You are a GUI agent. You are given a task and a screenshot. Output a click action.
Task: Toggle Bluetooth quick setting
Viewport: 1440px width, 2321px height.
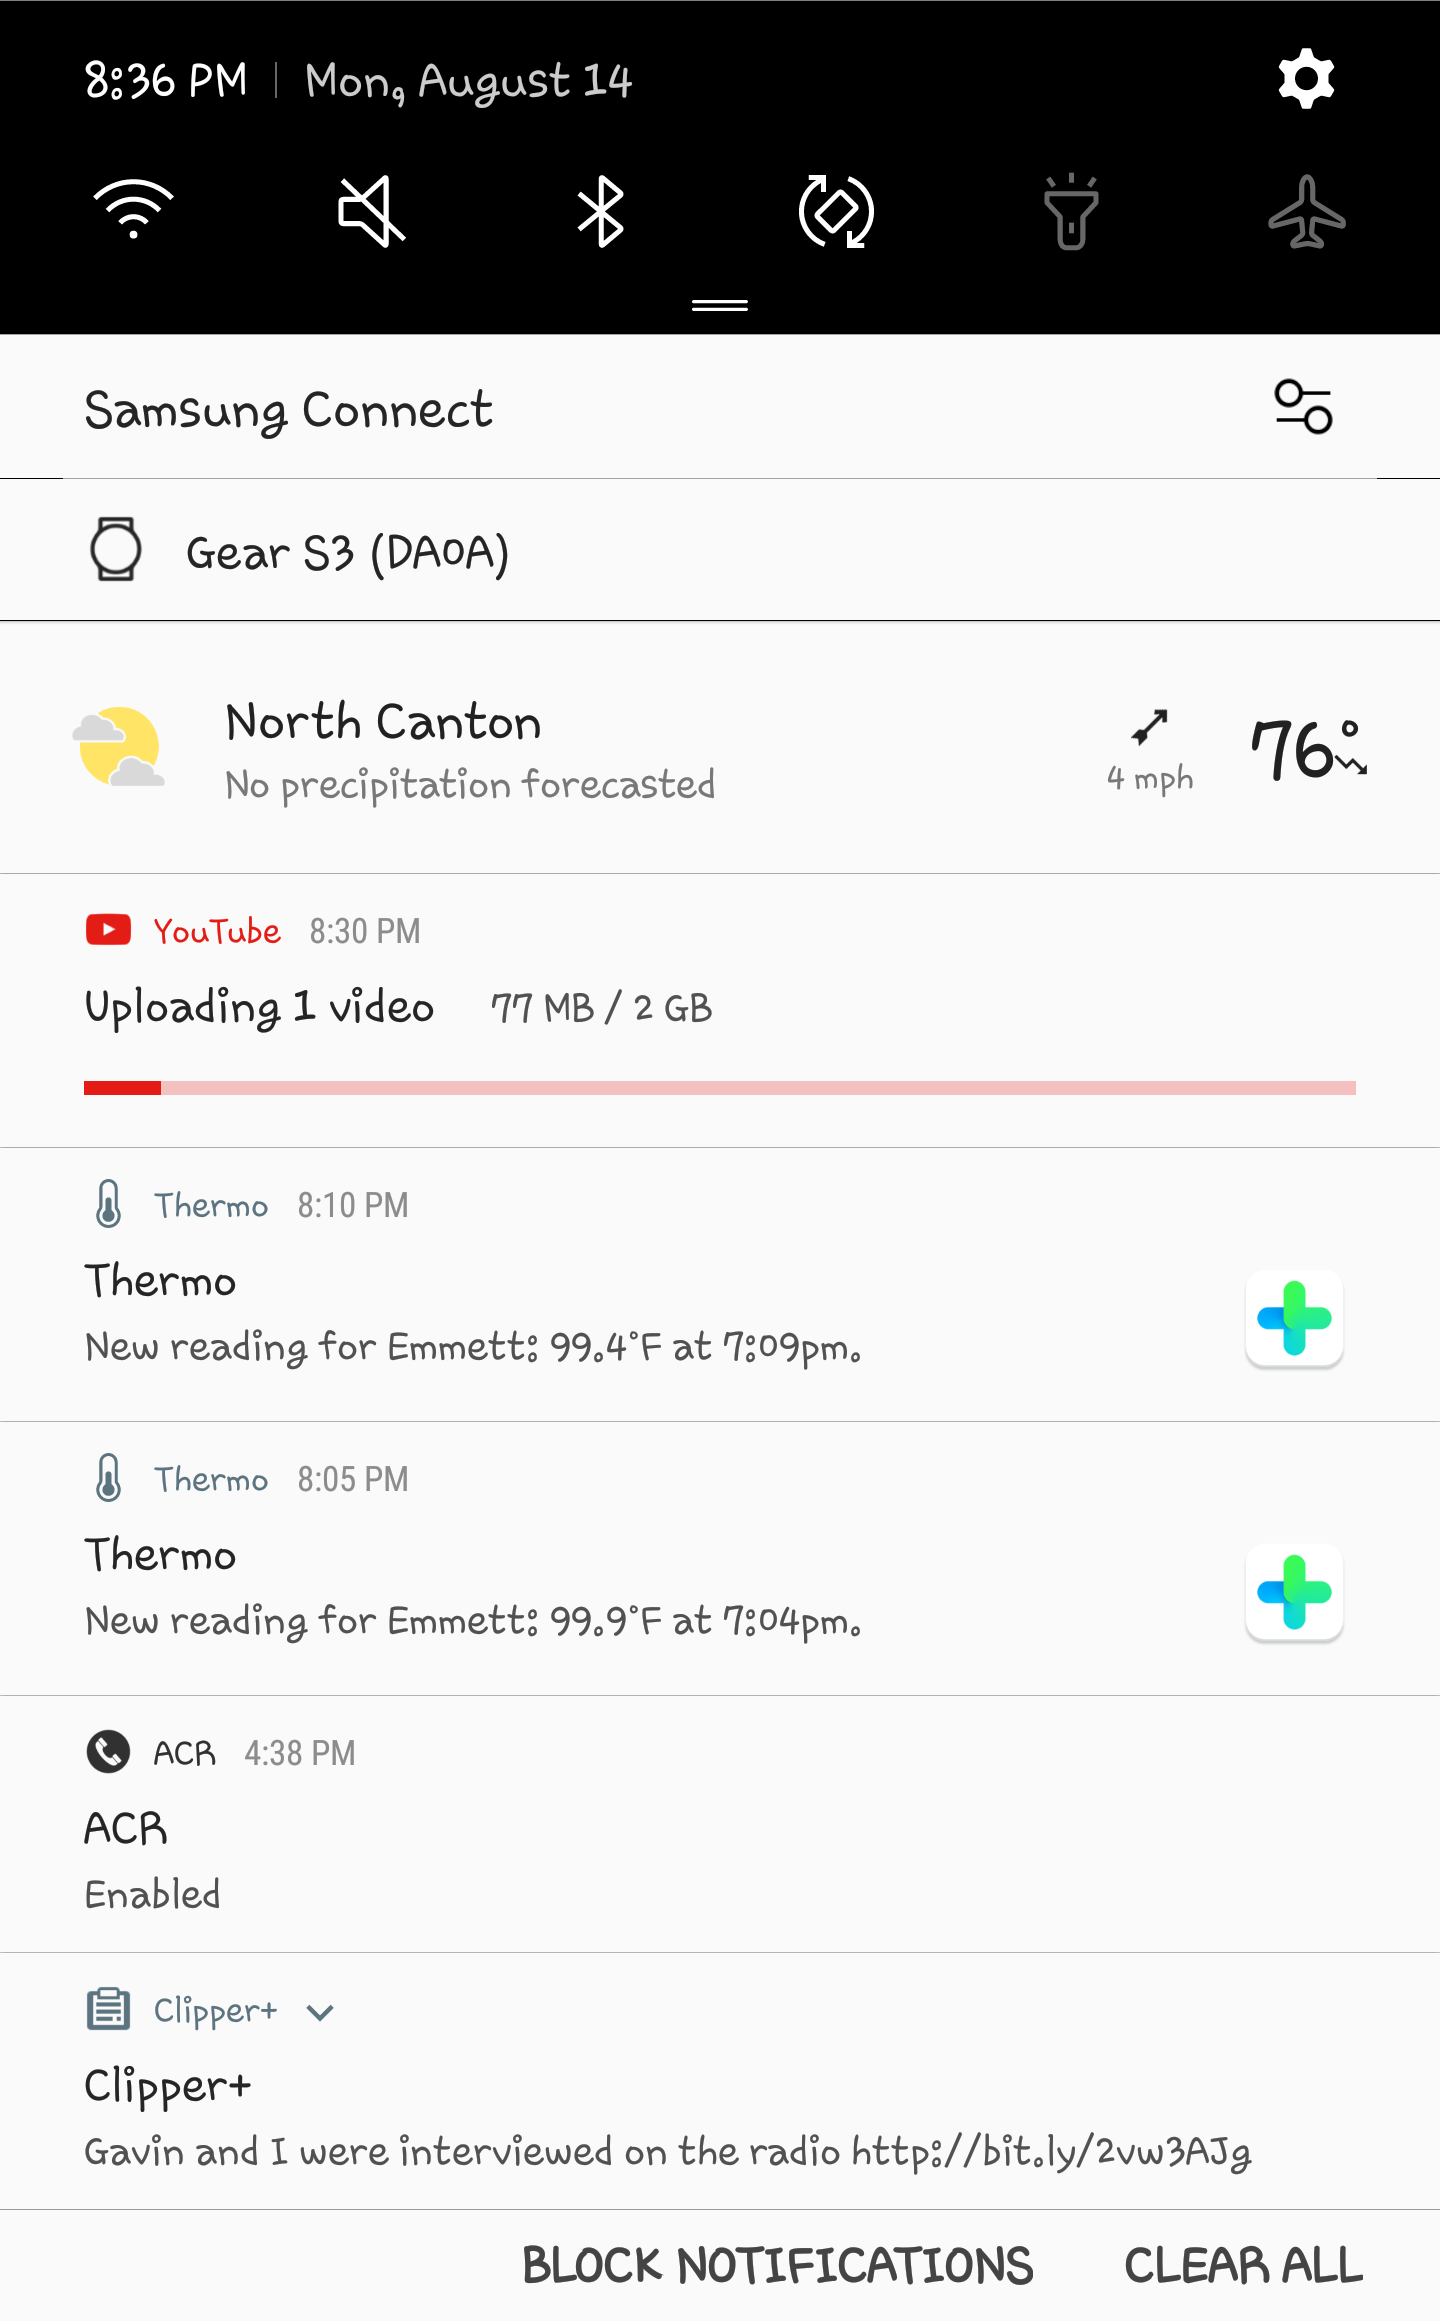click(601, 211)
